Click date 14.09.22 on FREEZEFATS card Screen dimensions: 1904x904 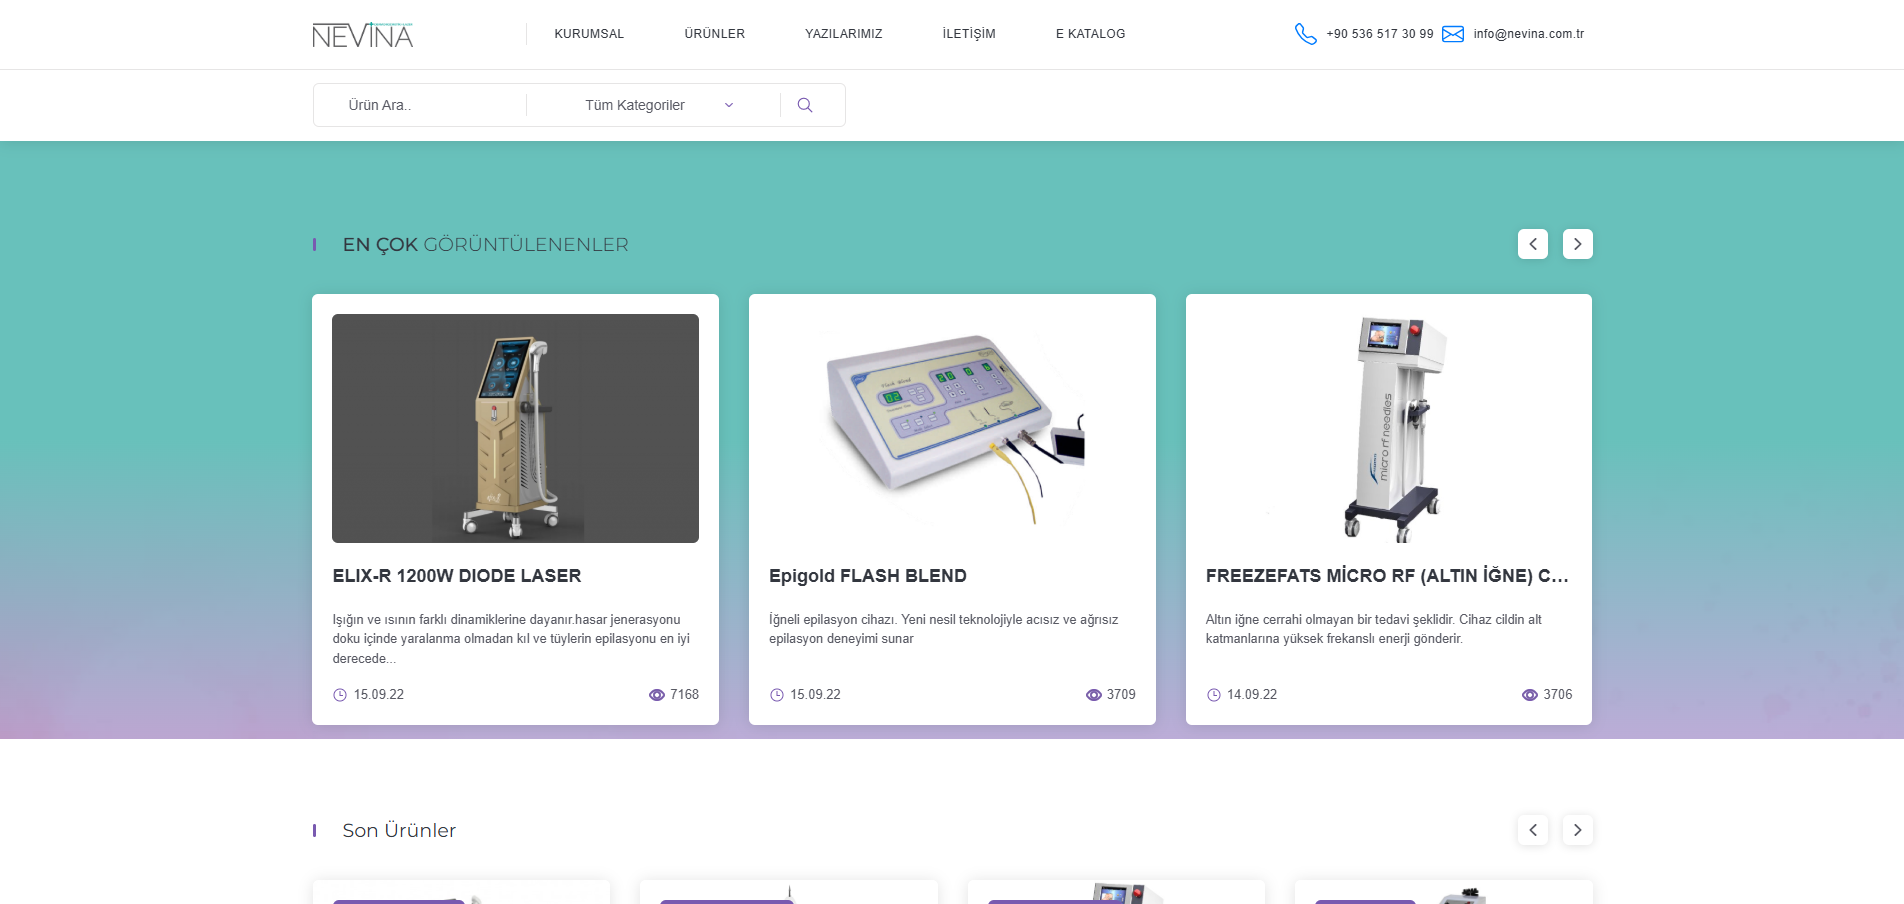pyautogui.click(x=1252, y=695)
